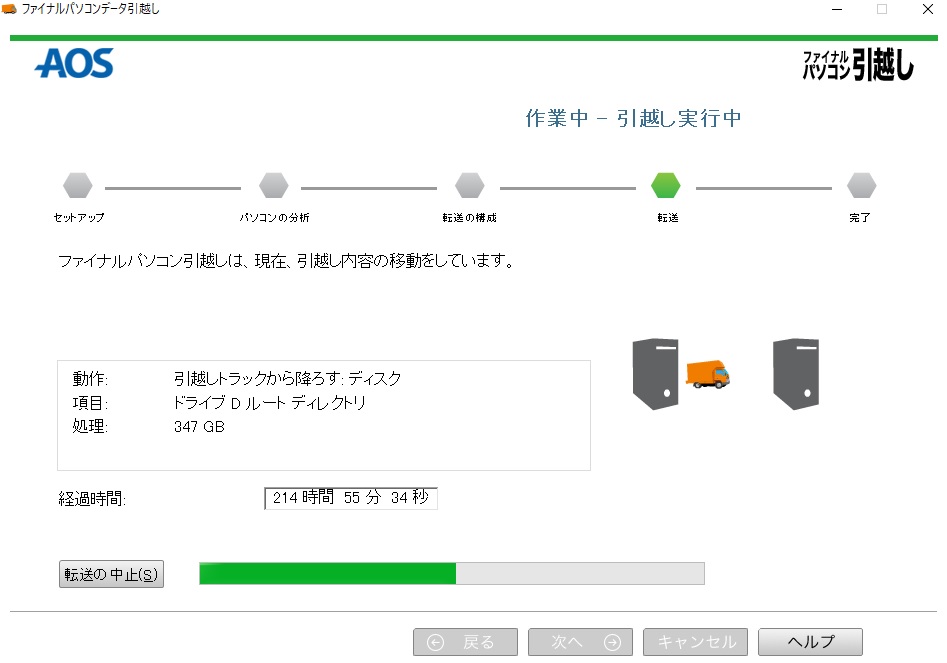947x663 pixels.
Task: Click the truck icon in title bar
Action: coord(9,9)
